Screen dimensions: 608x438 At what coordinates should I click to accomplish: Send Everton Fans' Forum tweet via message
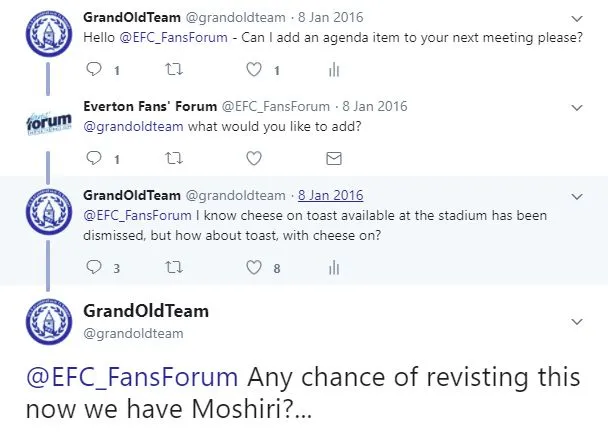coord(334,158)
